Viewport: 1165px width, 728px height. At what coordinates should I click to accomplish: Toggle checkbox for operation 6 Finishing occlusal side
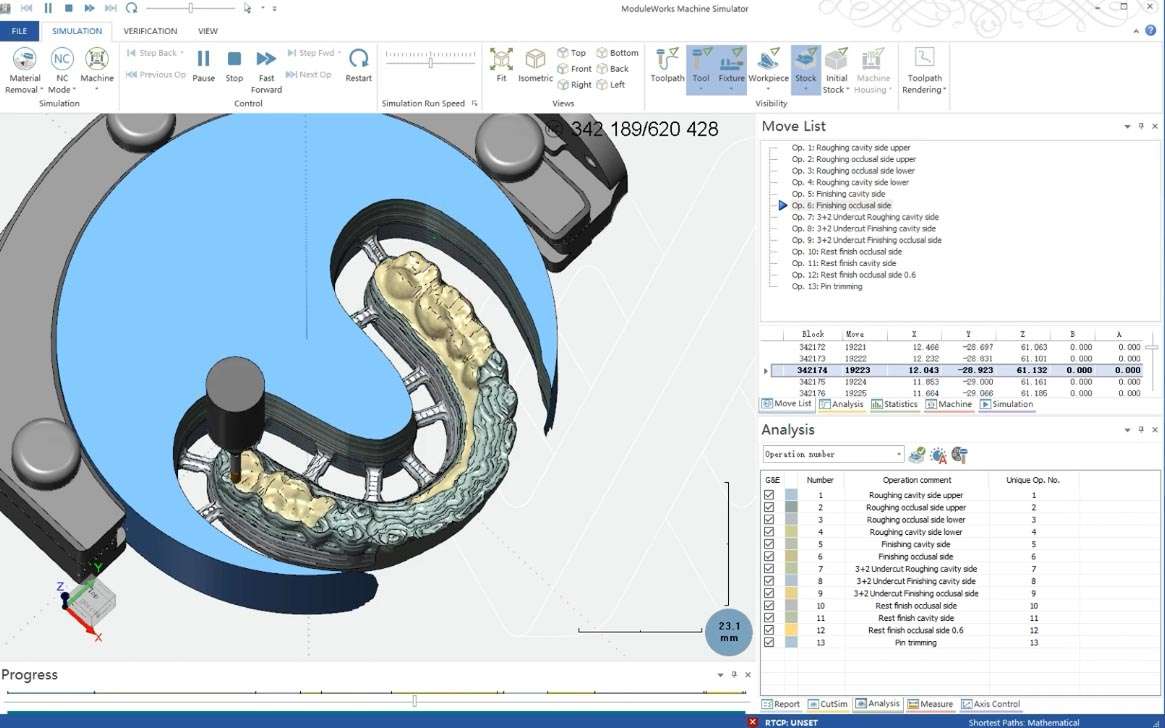tap(769, 557)
